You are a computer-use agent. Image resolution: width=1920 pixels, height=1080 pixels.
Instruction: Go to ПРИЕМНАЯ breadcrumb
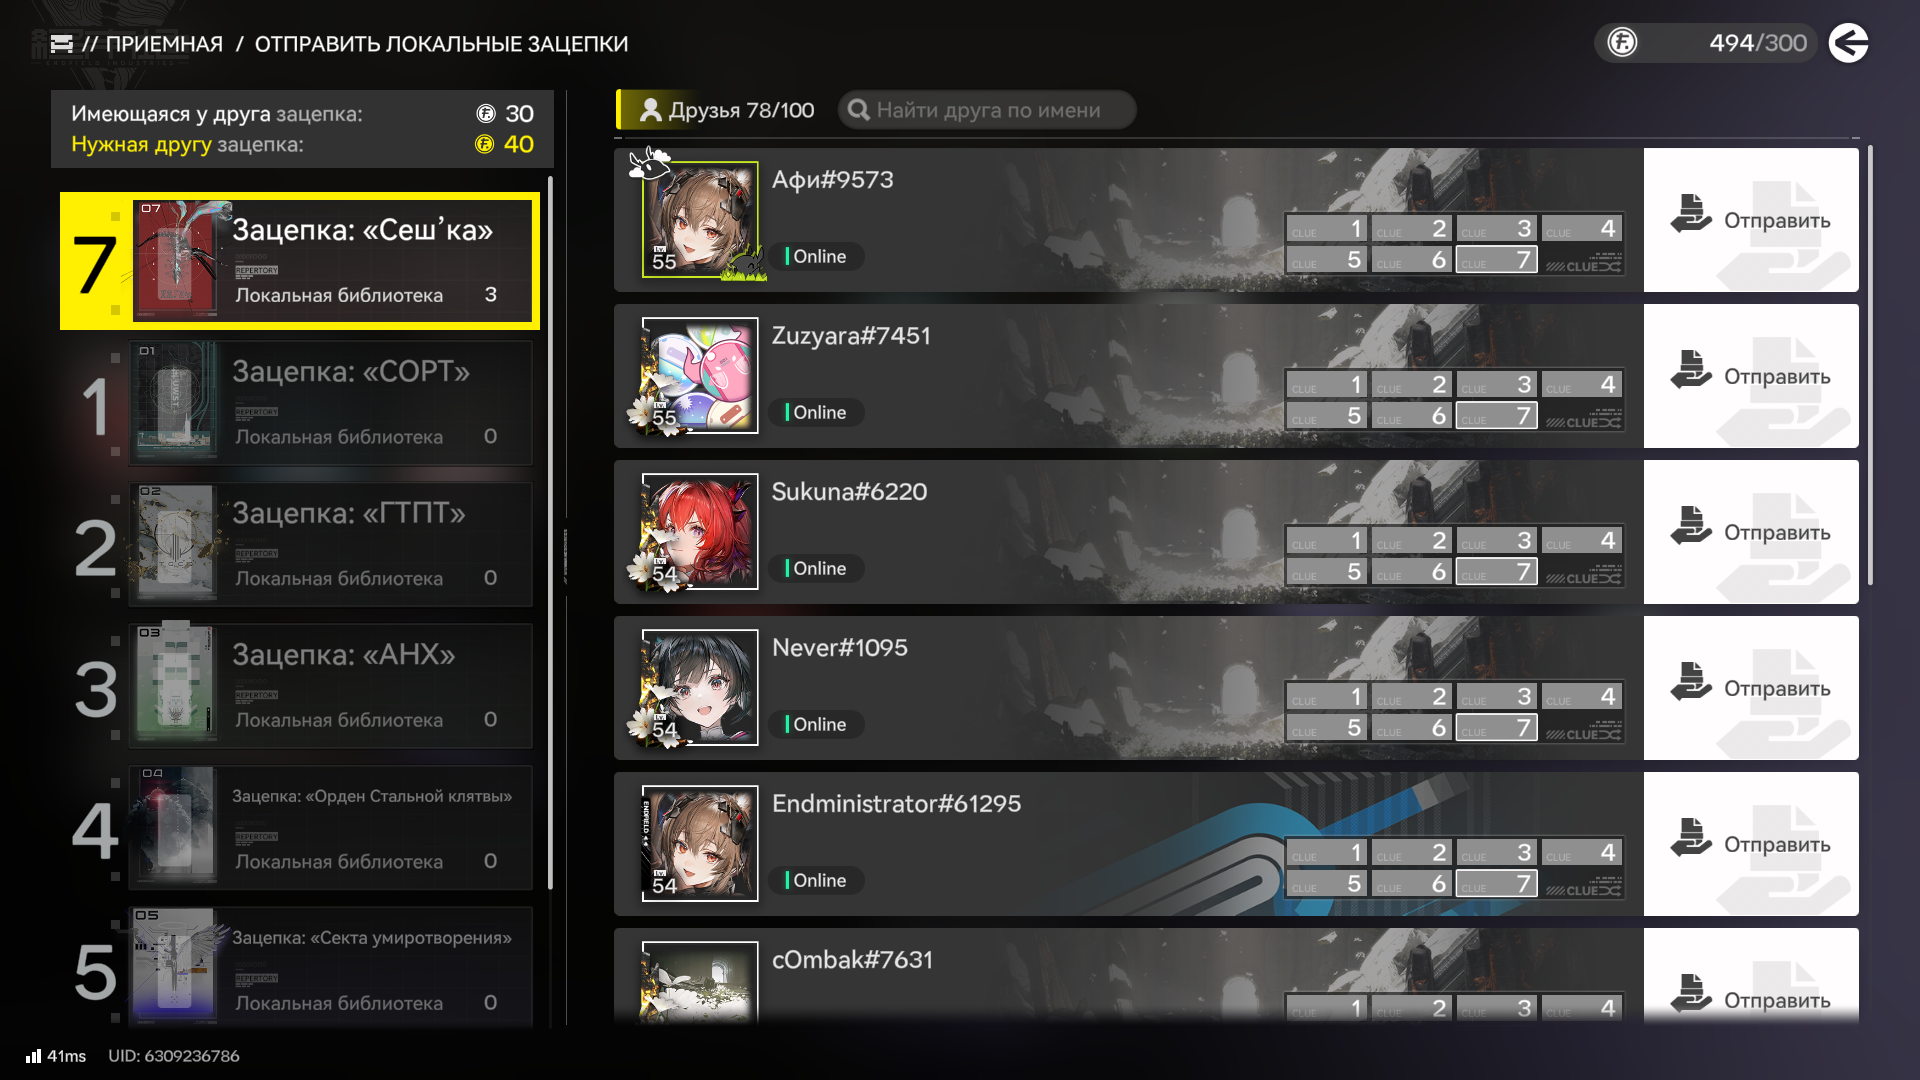[x=164, y=44]
